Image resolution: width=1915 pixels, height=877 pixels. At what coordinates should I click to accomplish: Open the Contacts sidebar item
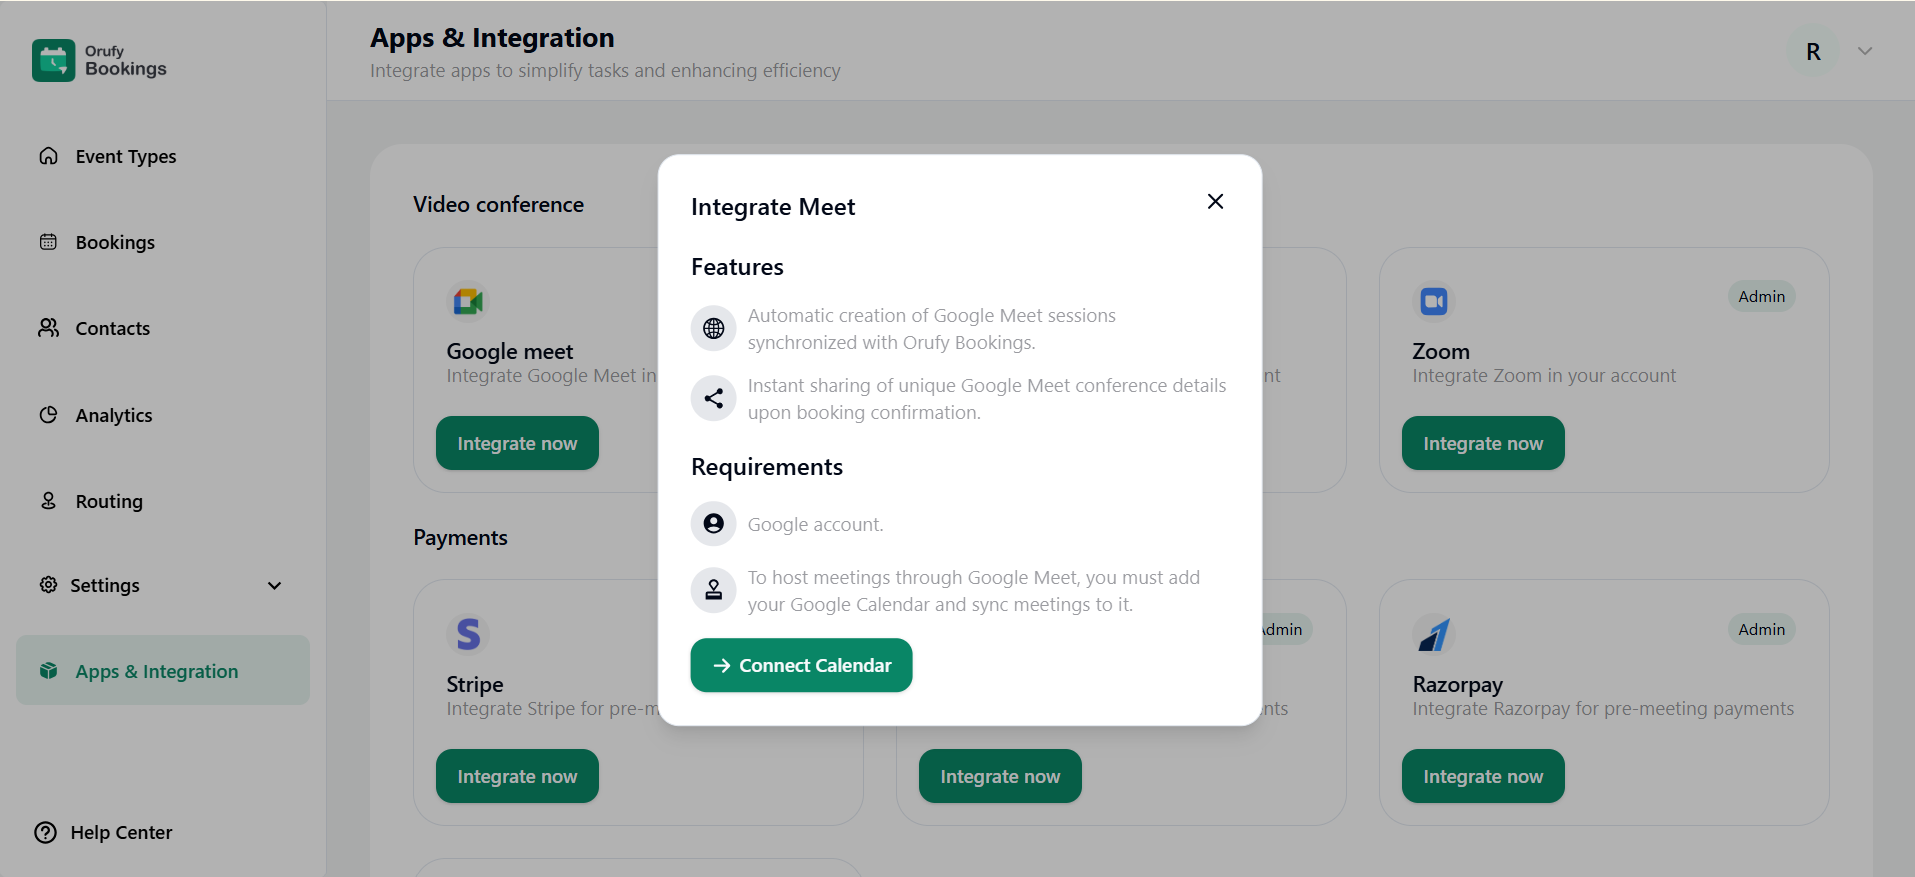coord(112,329)
